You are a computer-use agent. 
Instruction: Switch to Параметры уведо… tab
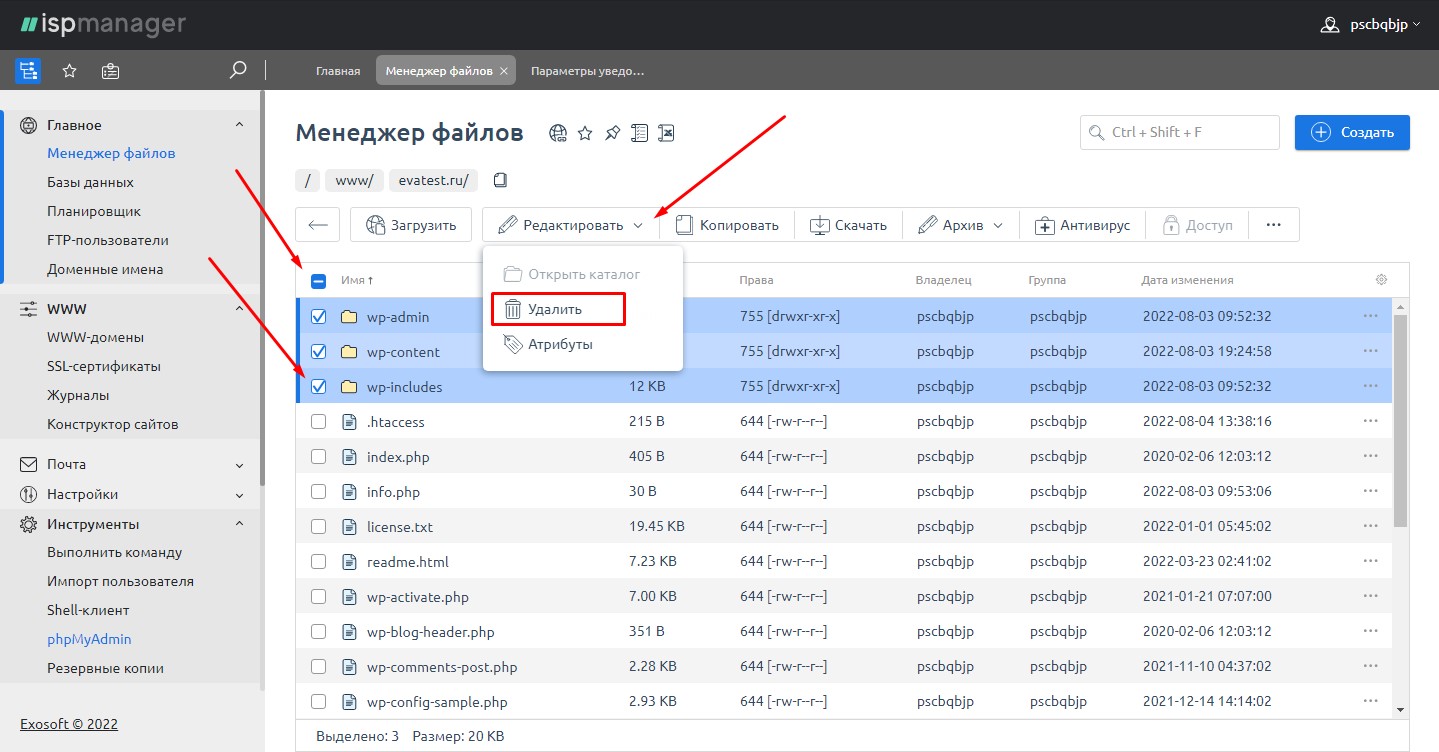[587, 71]
